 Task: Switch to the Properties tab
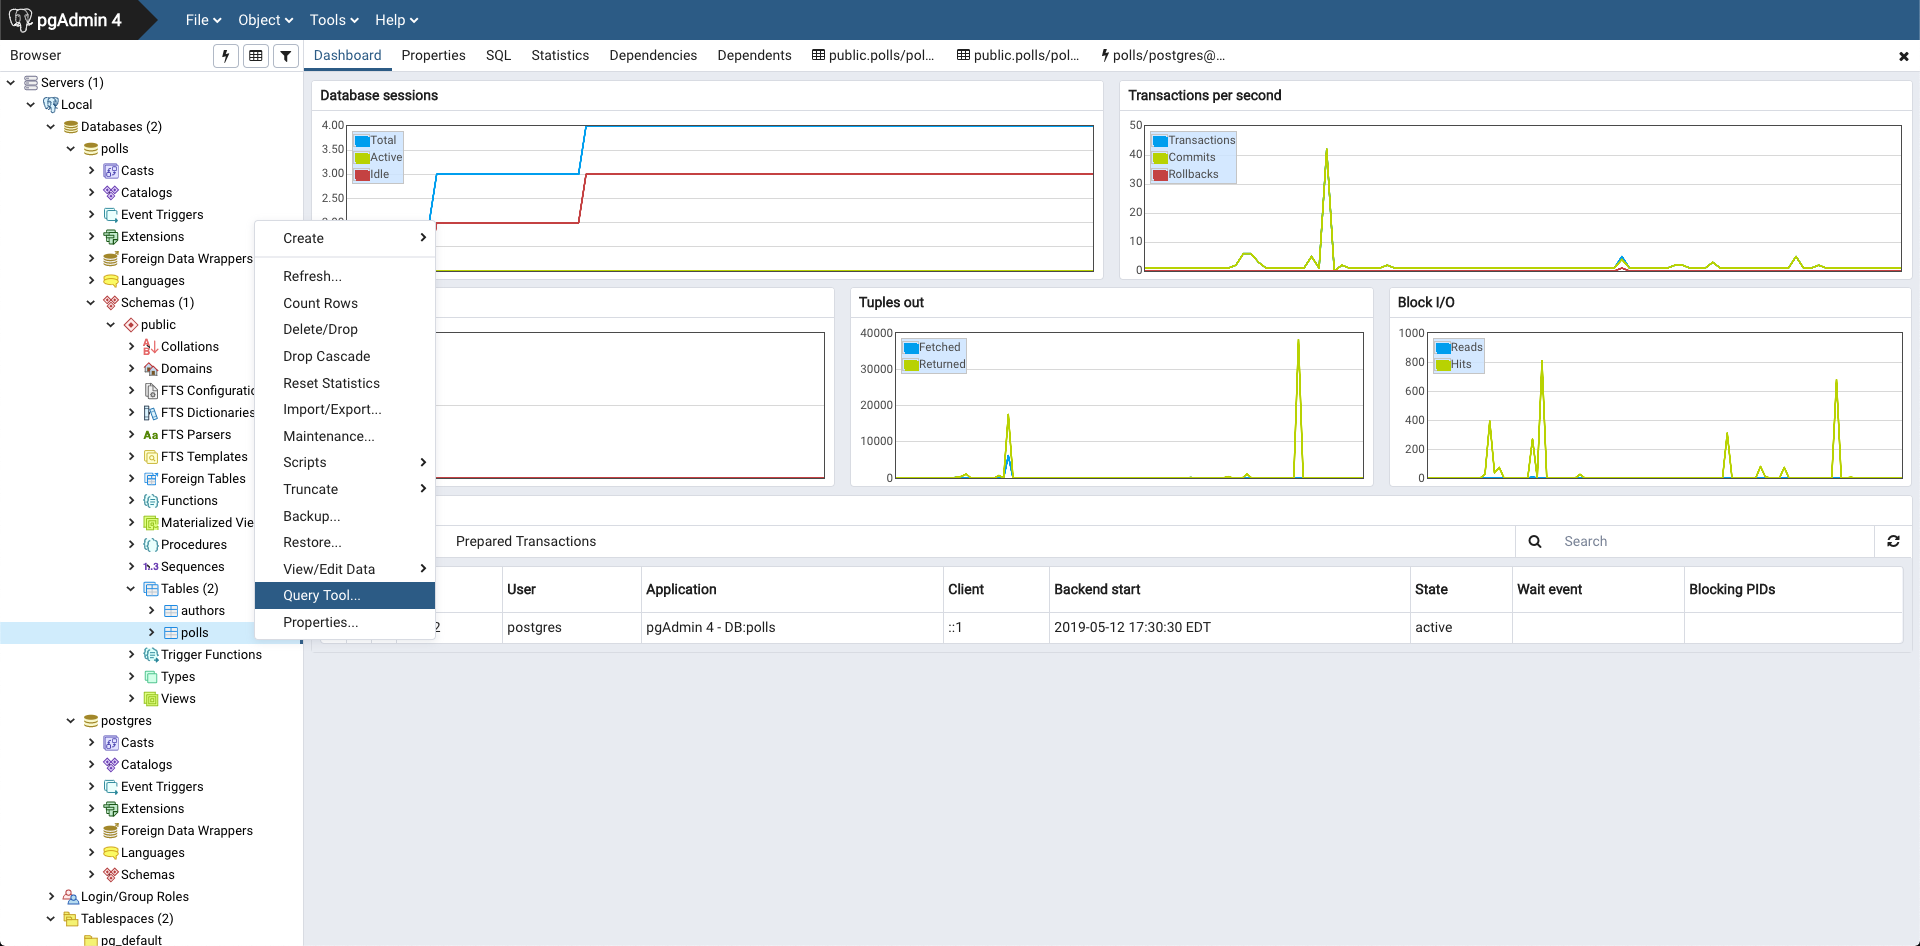pyautogui.click(x=433, y=55)
